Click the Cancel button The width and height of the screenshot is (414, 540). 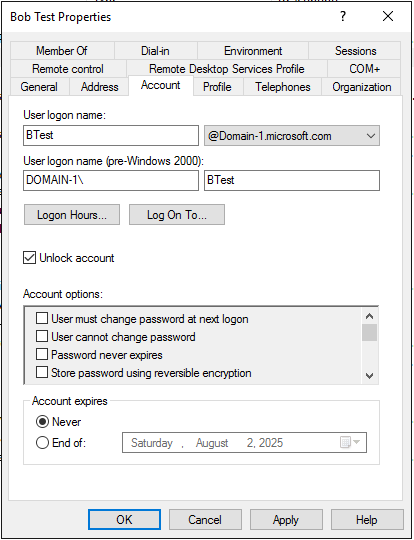pos(205,519)
